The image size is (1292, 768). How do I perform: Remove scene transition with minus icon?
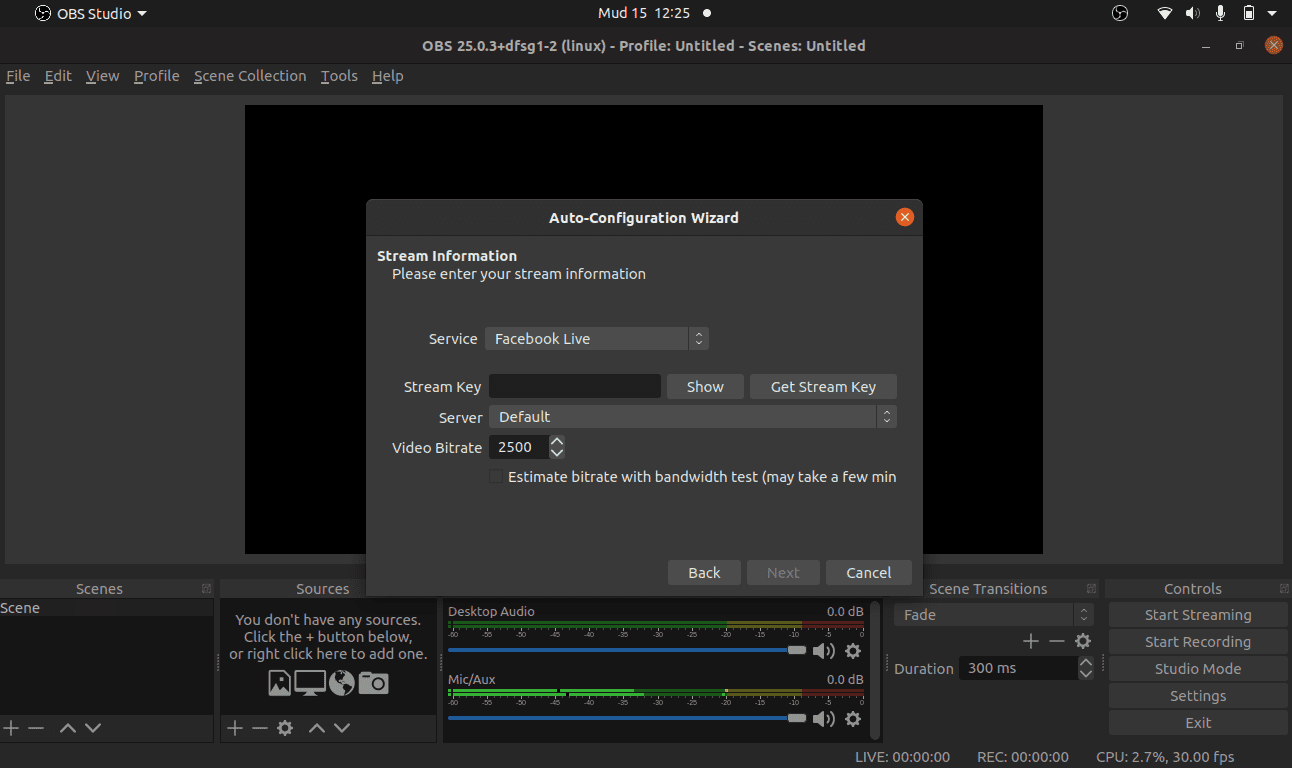click(x=1057, y=641)
